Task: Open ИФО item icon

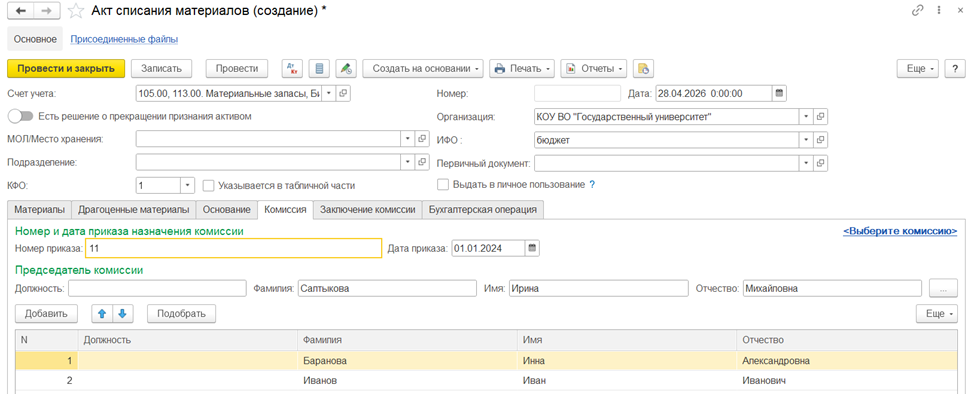Action: [x=821, y=140]
